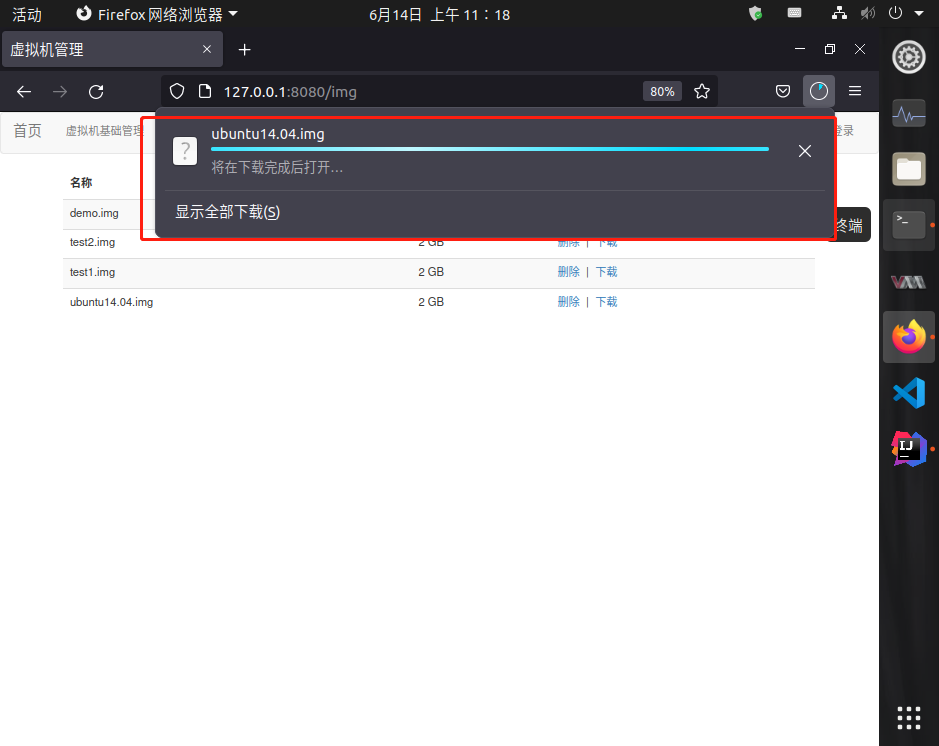
Task: Open Virtual Machine Manager in dock
Action: tap(909, 281)
